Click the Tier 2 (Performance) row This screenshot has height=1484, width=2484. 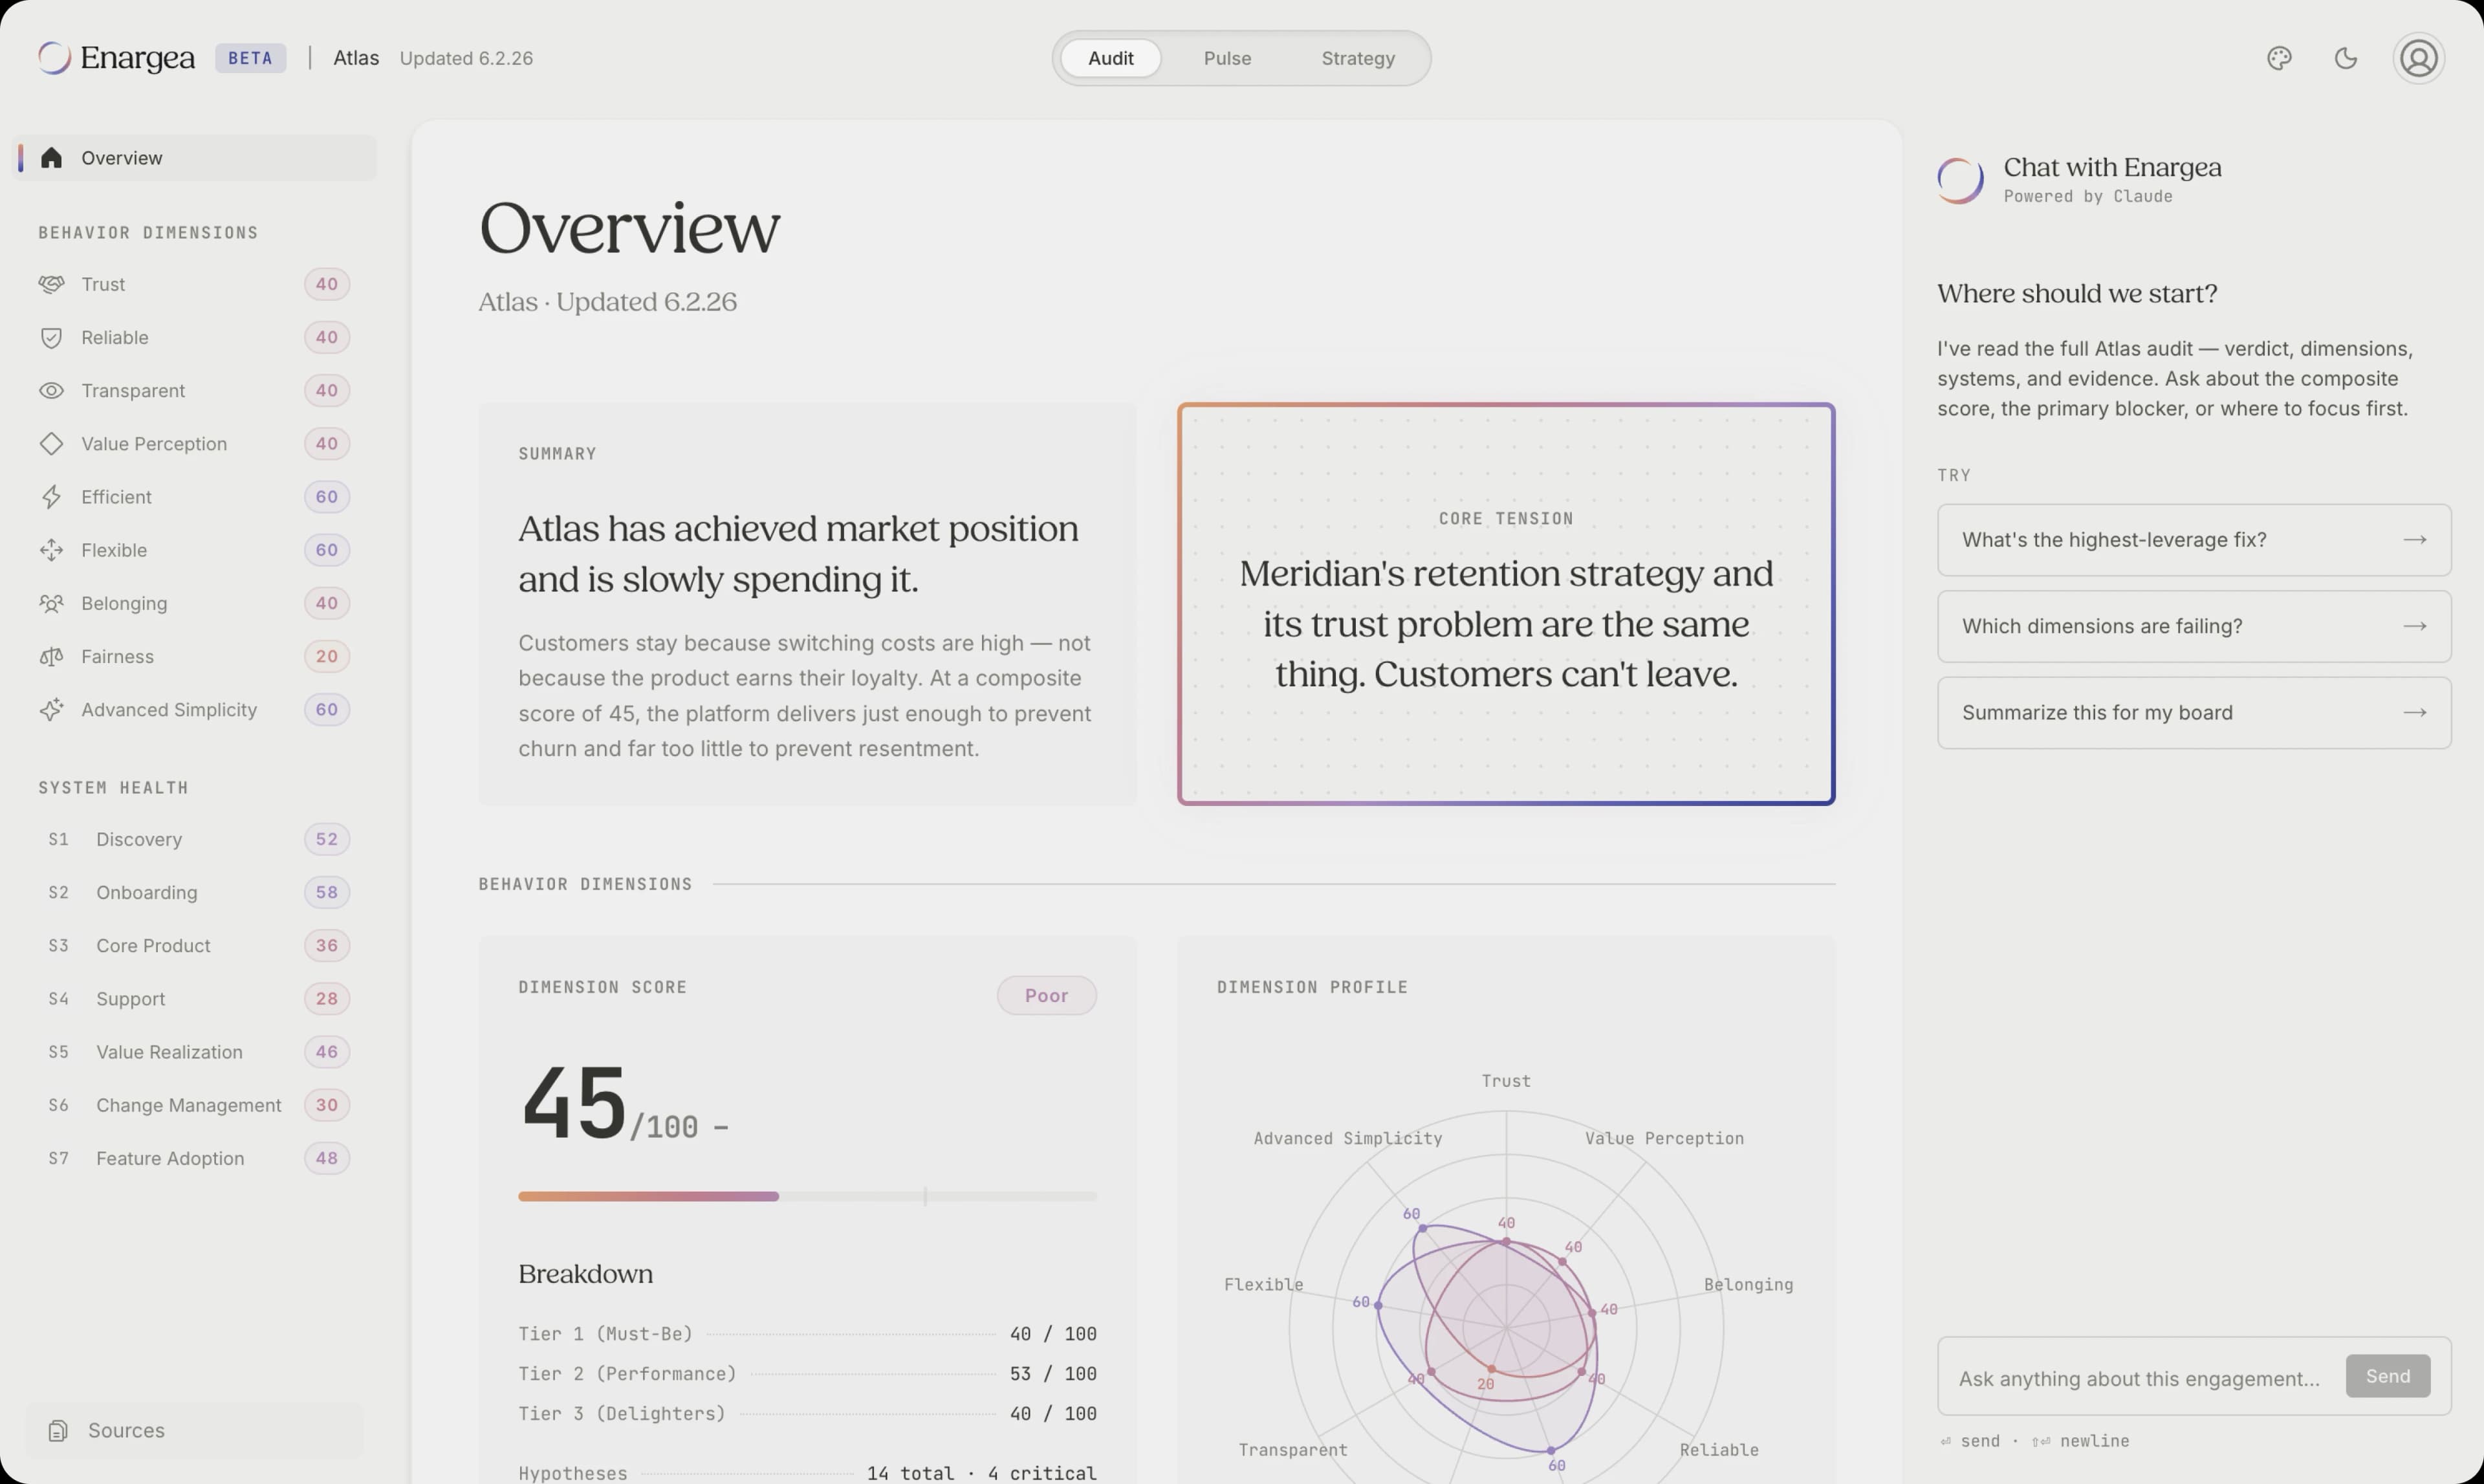(x=807, y=1374)
